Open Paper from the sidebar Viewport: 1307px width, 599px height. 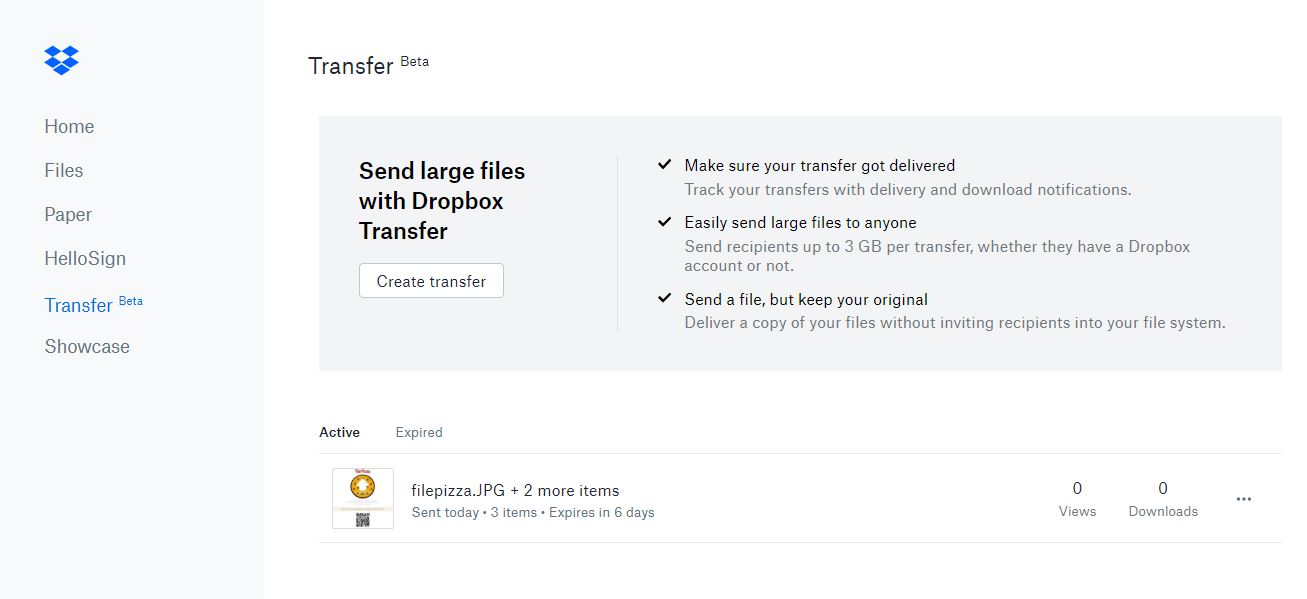[68, 215]
